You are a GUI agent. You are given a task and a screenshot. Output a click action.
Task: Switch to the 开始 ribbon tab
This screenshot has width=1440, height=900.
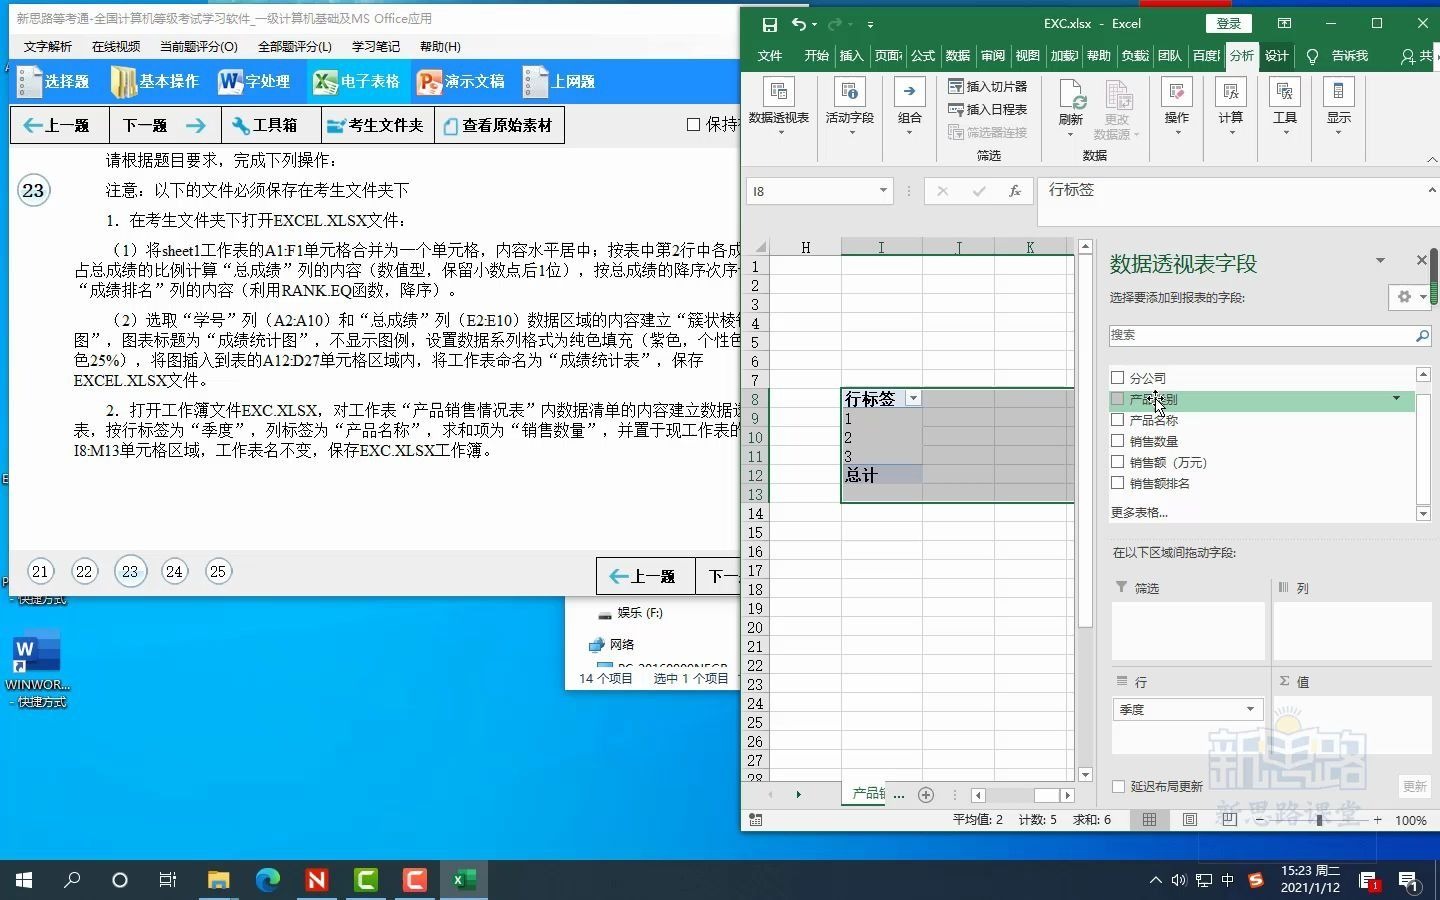pyautogui.click(x=815, y=56)
